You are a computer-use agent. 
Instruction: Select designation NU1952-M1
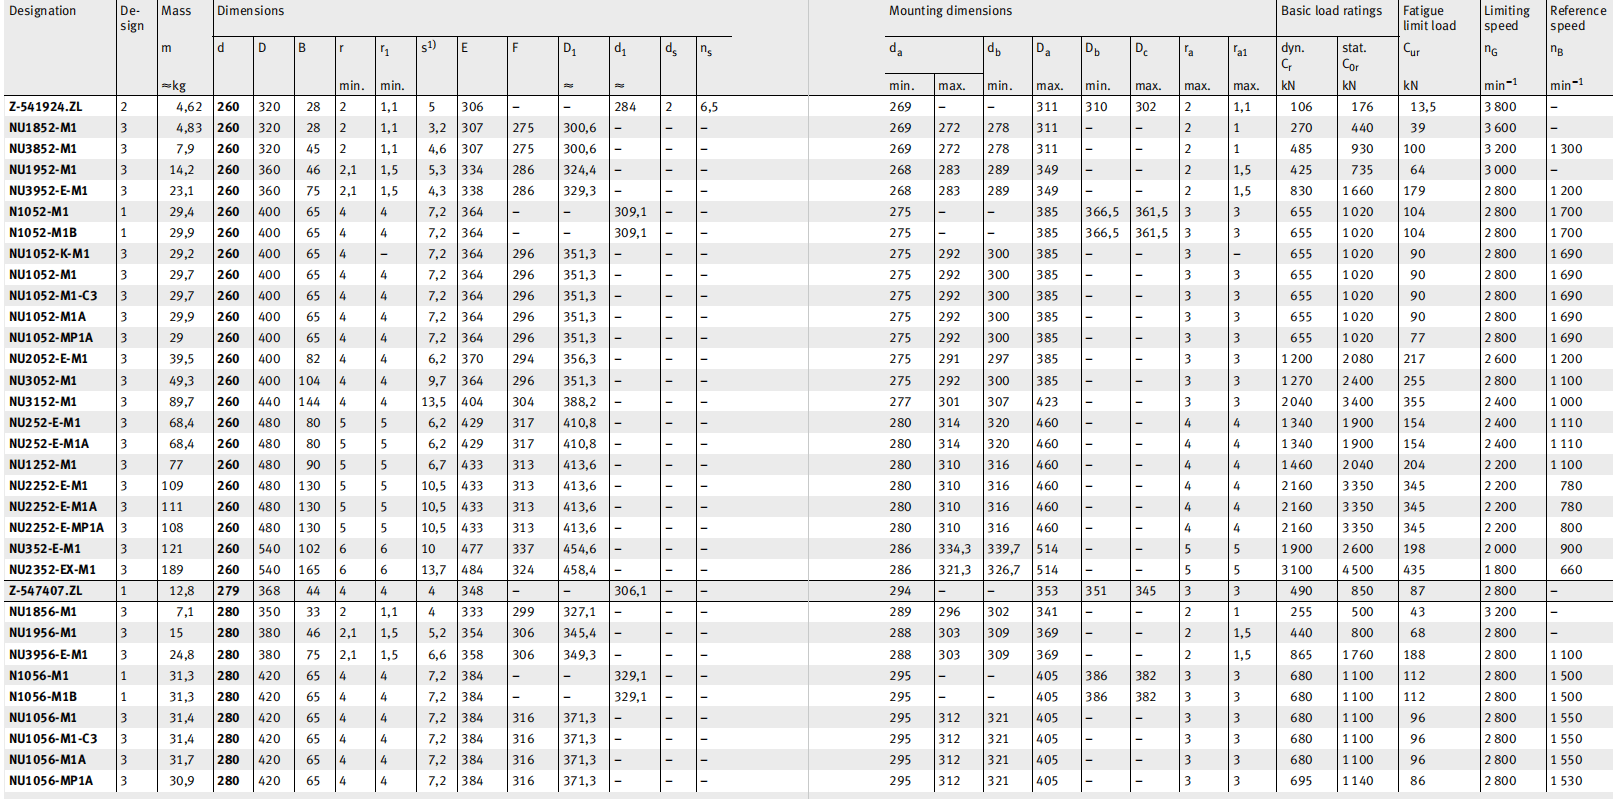click(x=43, y=170)
